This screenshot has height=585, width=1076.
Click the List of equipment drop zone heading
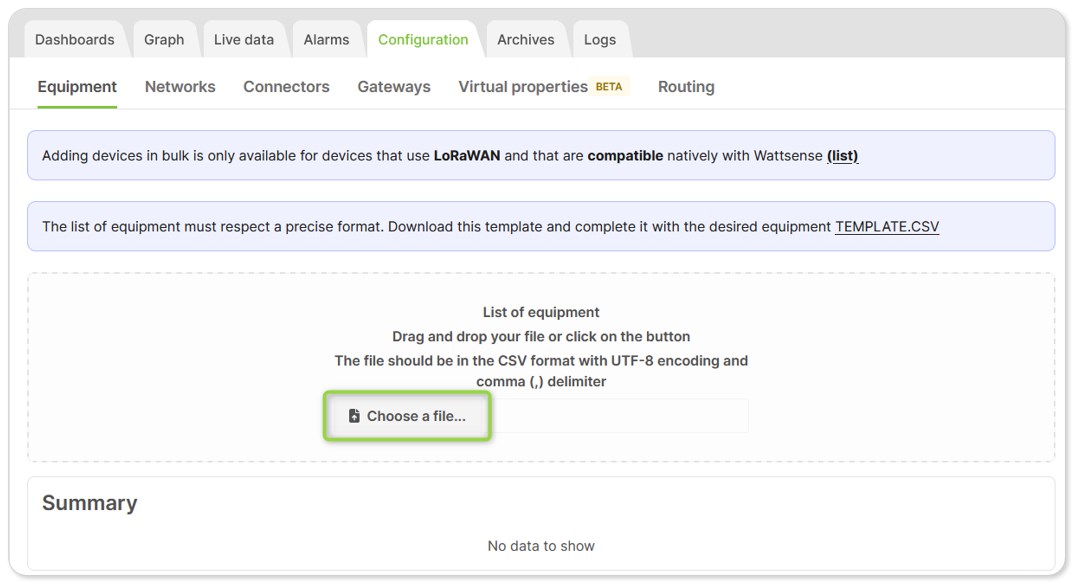[x=541, y=312]
